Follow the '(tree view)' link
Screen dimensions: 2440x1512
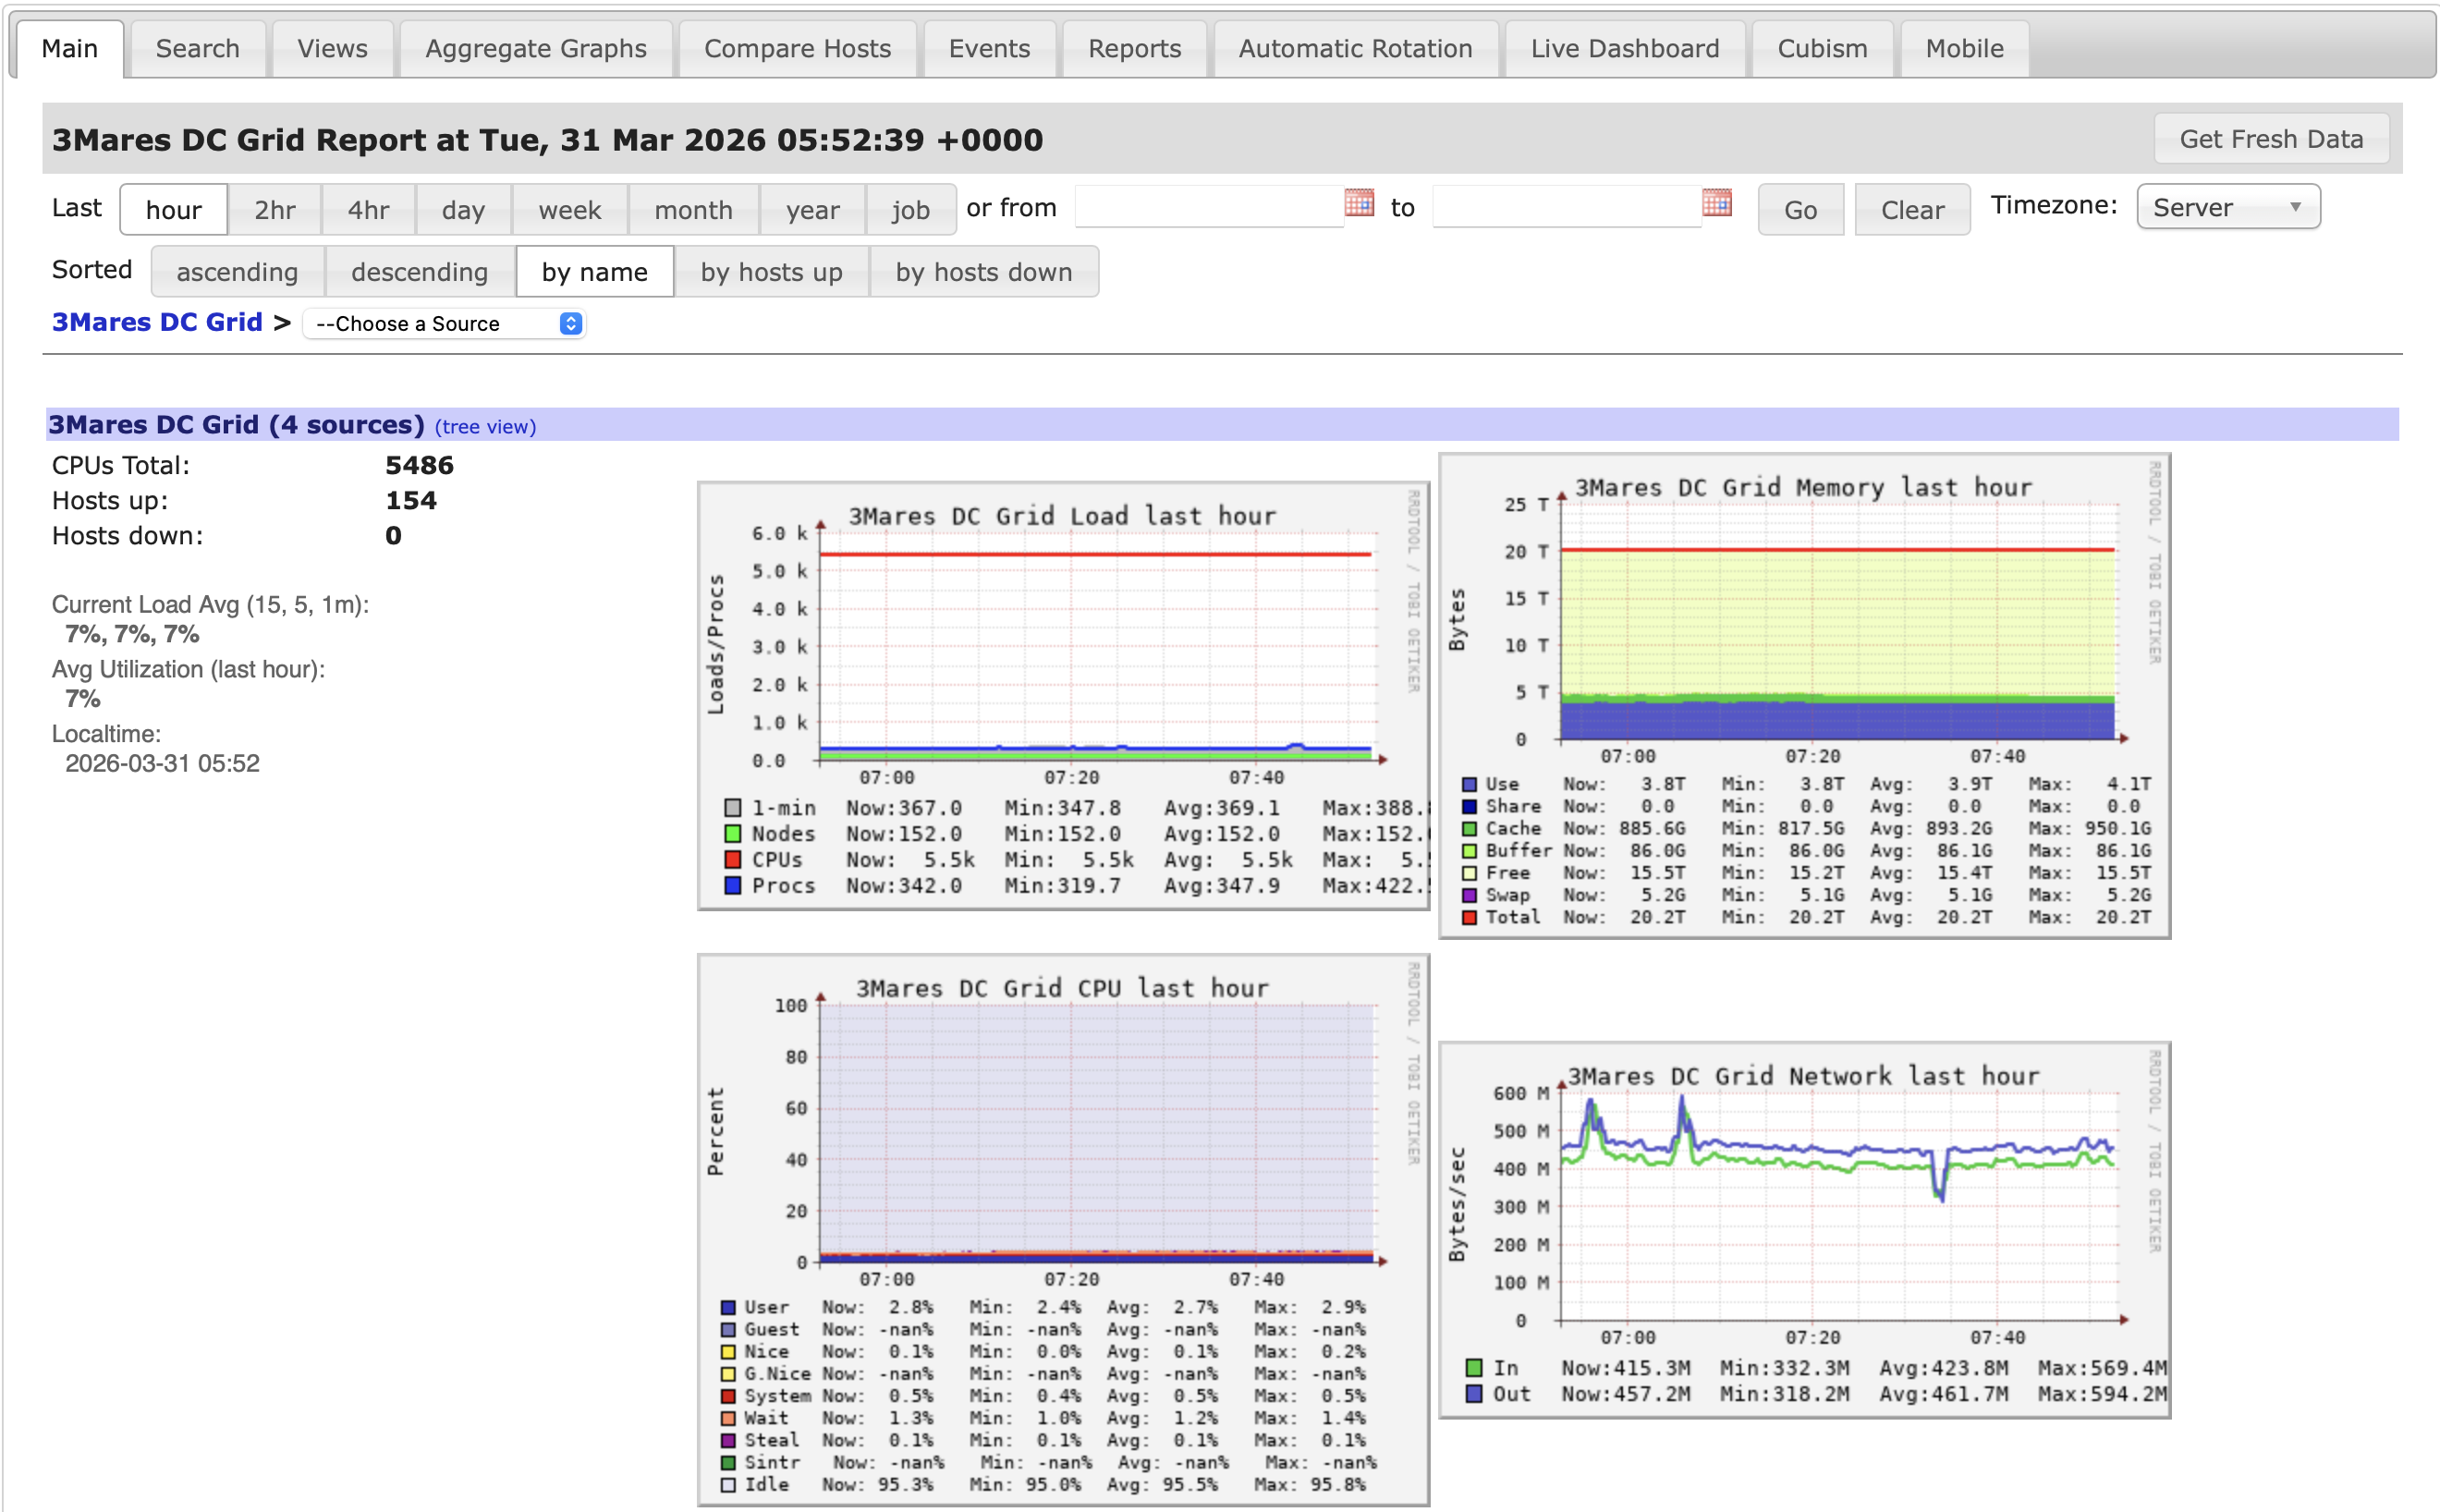[485, 427]
